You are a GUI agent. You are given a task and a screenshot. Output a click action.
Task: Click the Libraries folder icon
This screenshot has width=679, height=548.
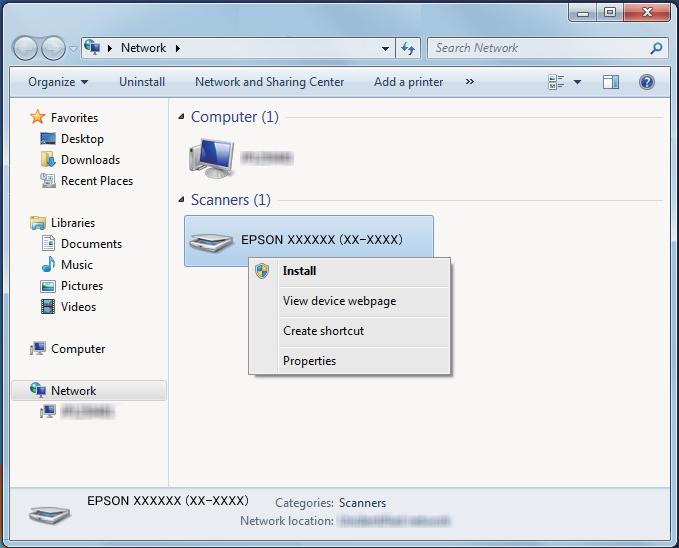point(38,223)
